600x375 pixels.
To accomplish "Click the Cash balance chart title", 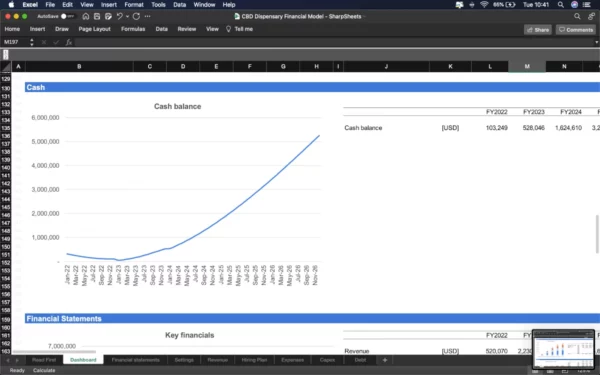I will (178, 106).
